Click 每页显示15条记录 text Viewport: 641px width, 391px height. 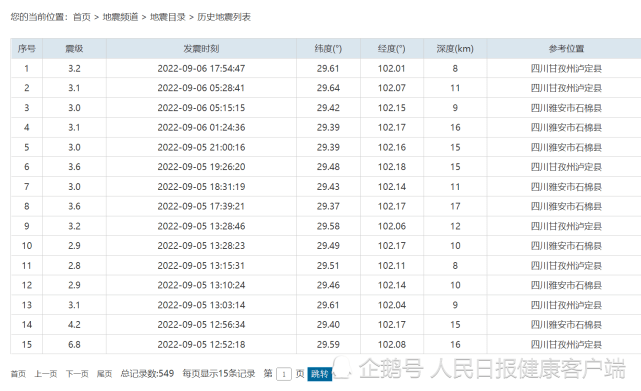(x=219, y=373)
